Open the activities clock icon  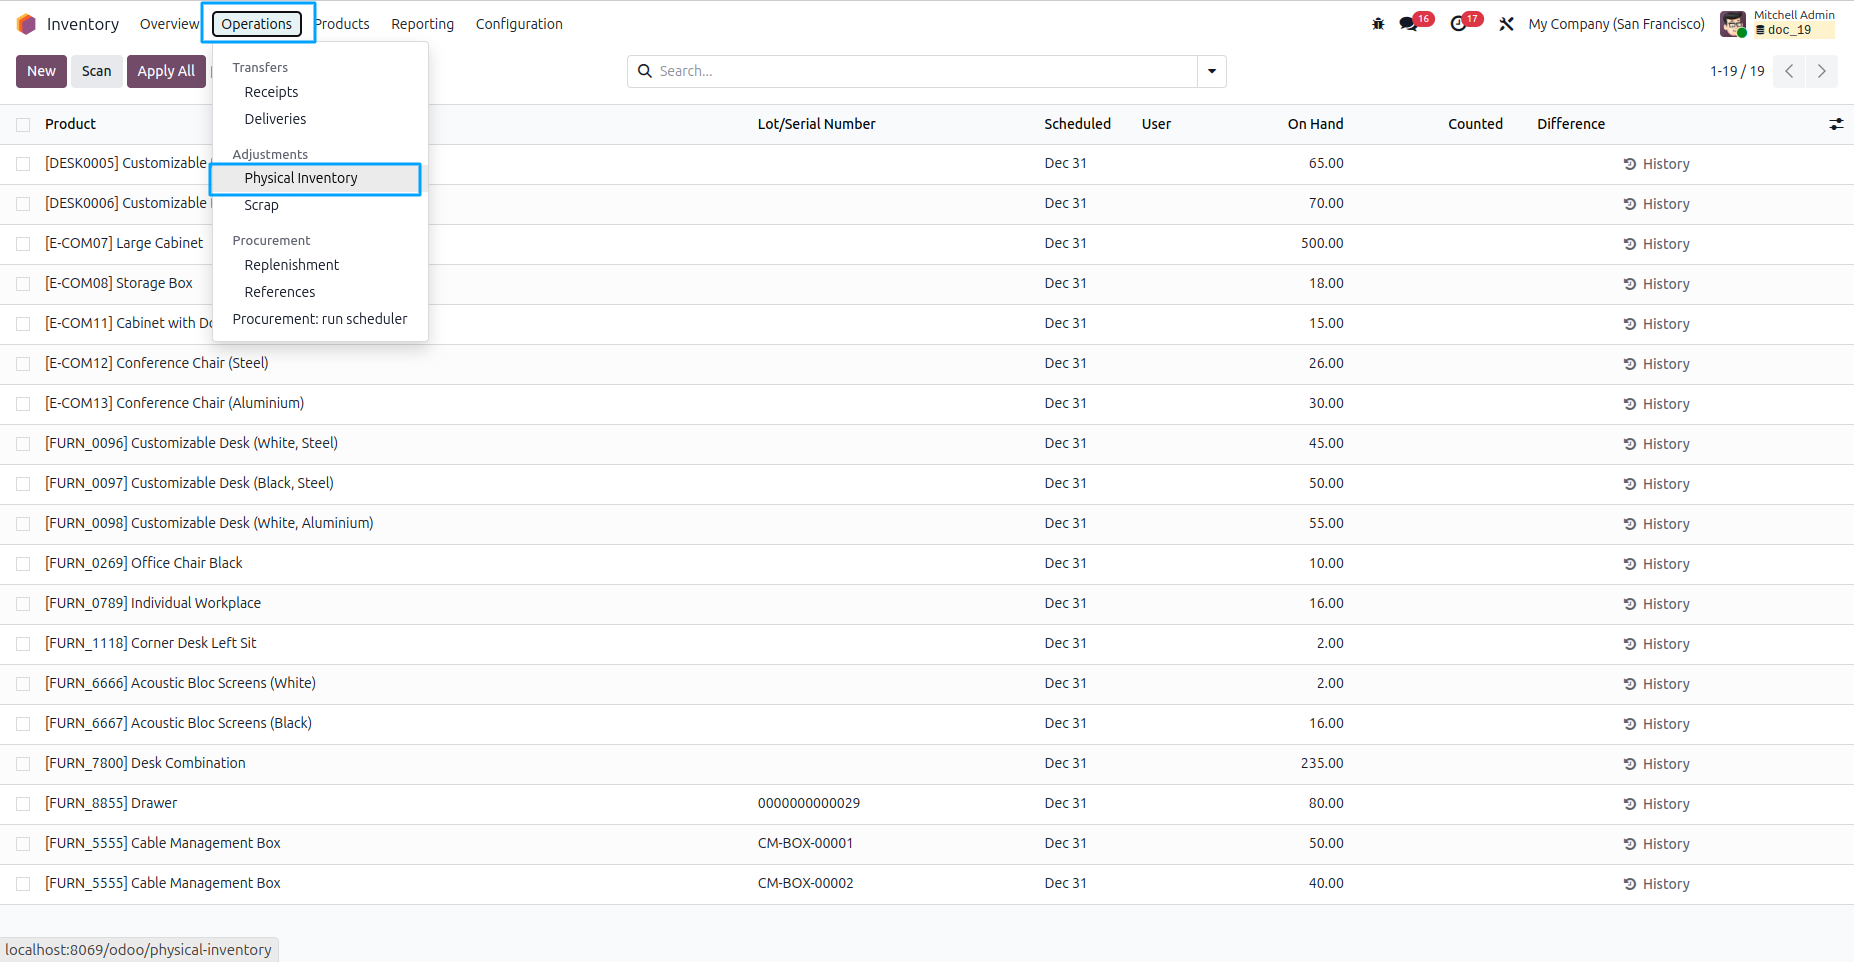pos(1459,24)
